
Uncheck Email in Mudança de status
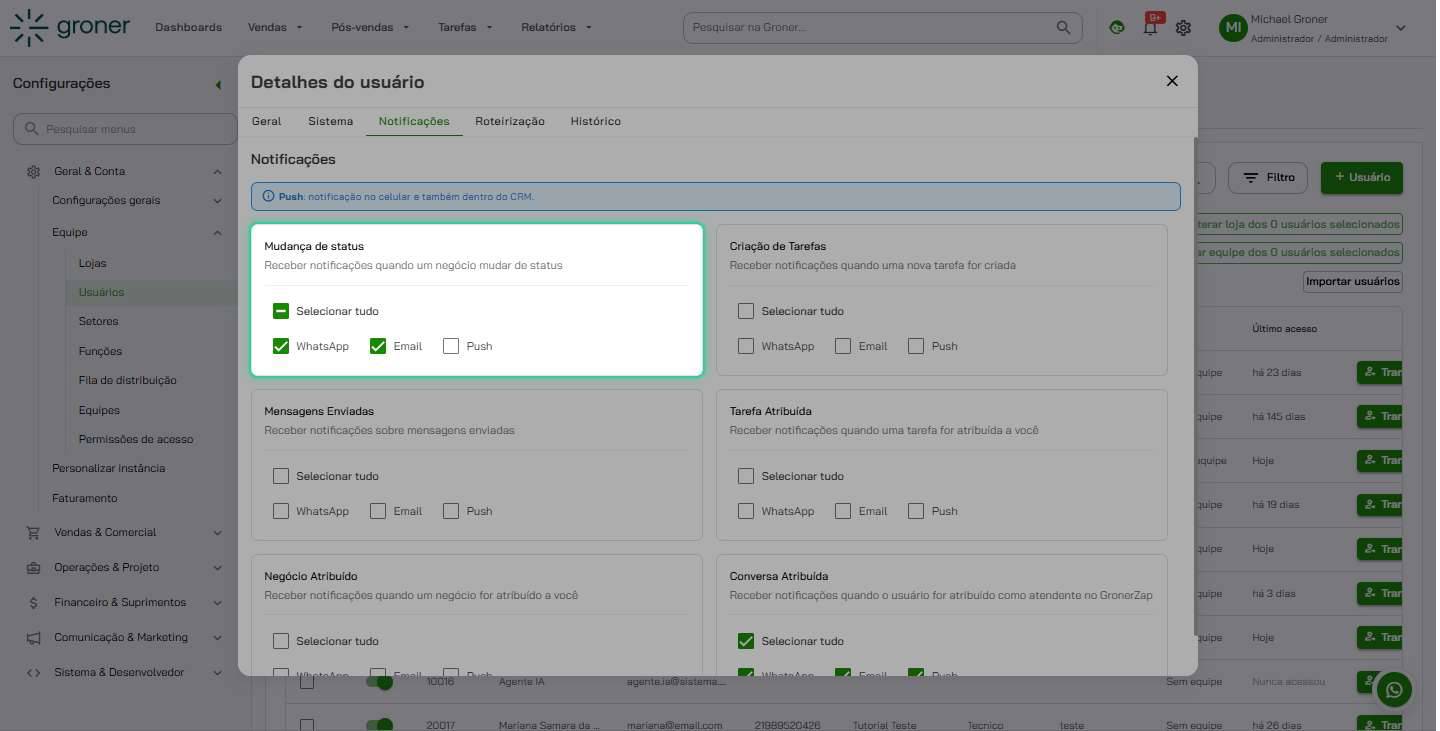tap(378, 346)
